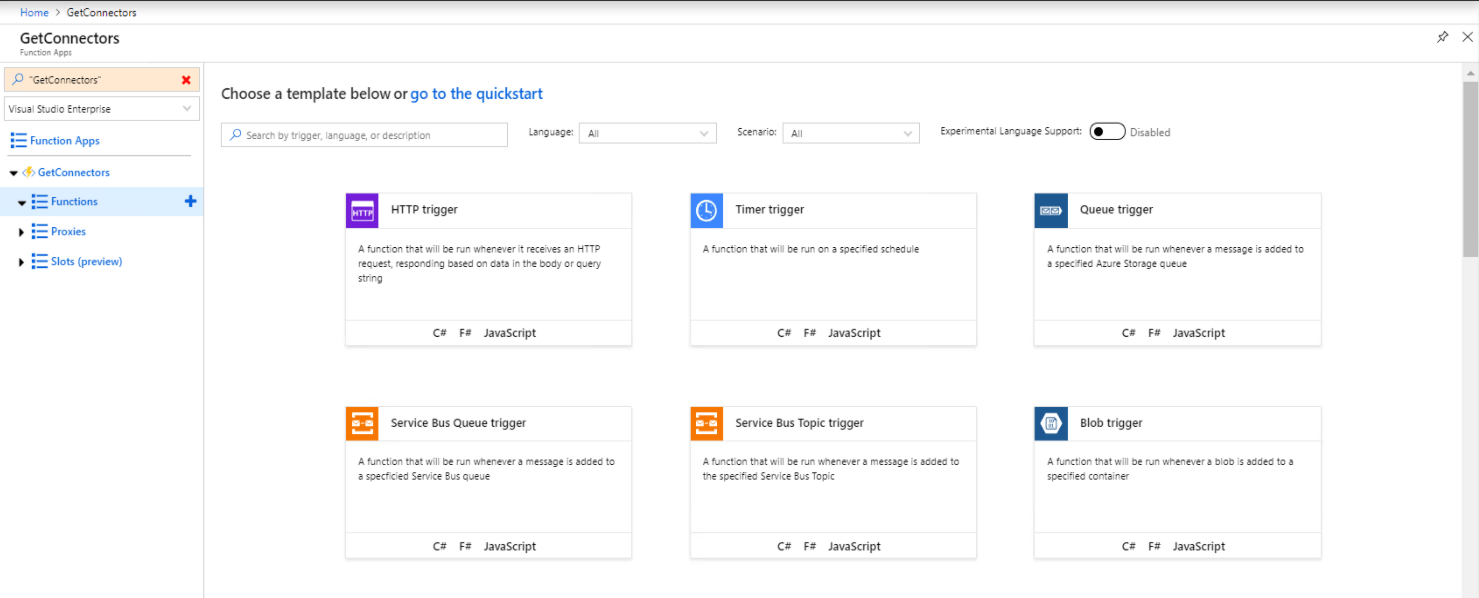Close the GetConnectors blade
The height and width of the screenshot is (598, 1479).
(1467, 37)
